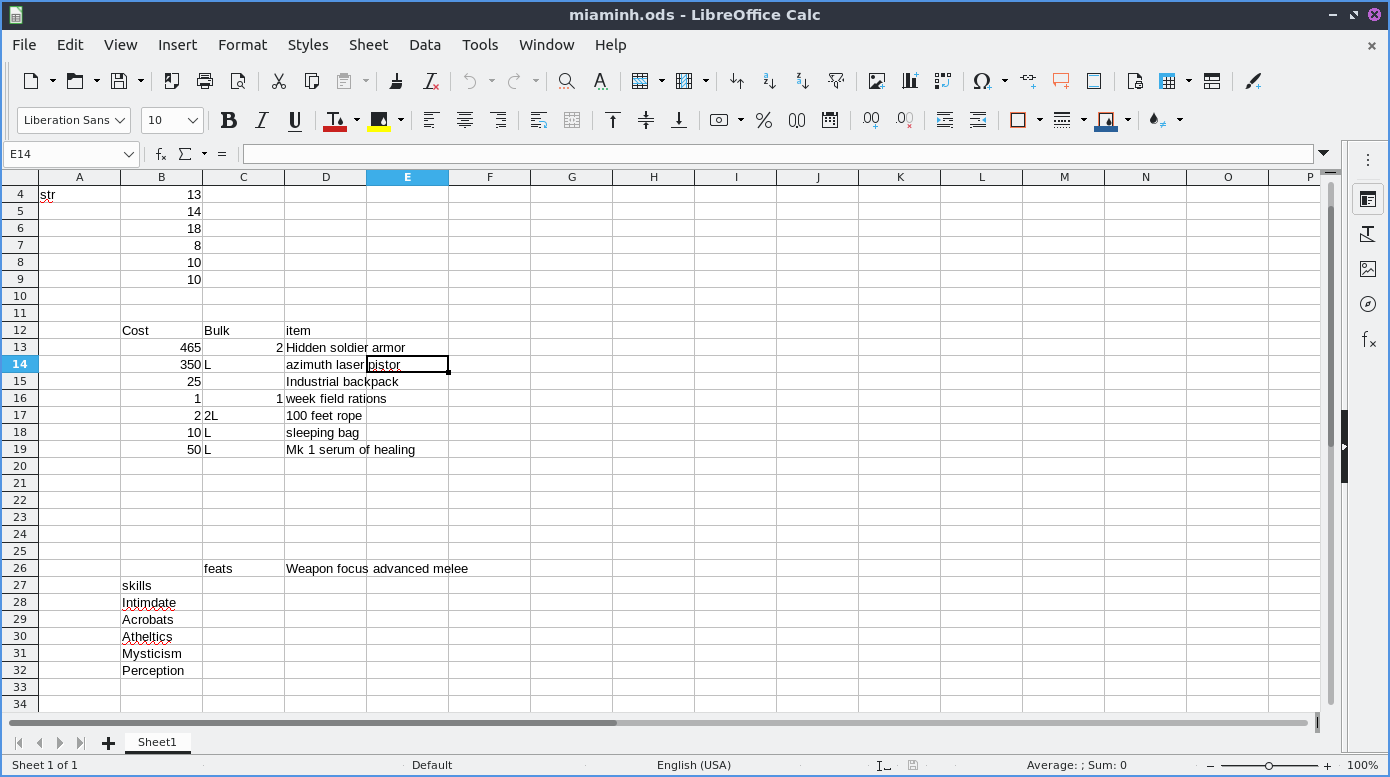Click the Save document icon
Viewport: 1390px width, 777px height.
[x=119, y=81]
